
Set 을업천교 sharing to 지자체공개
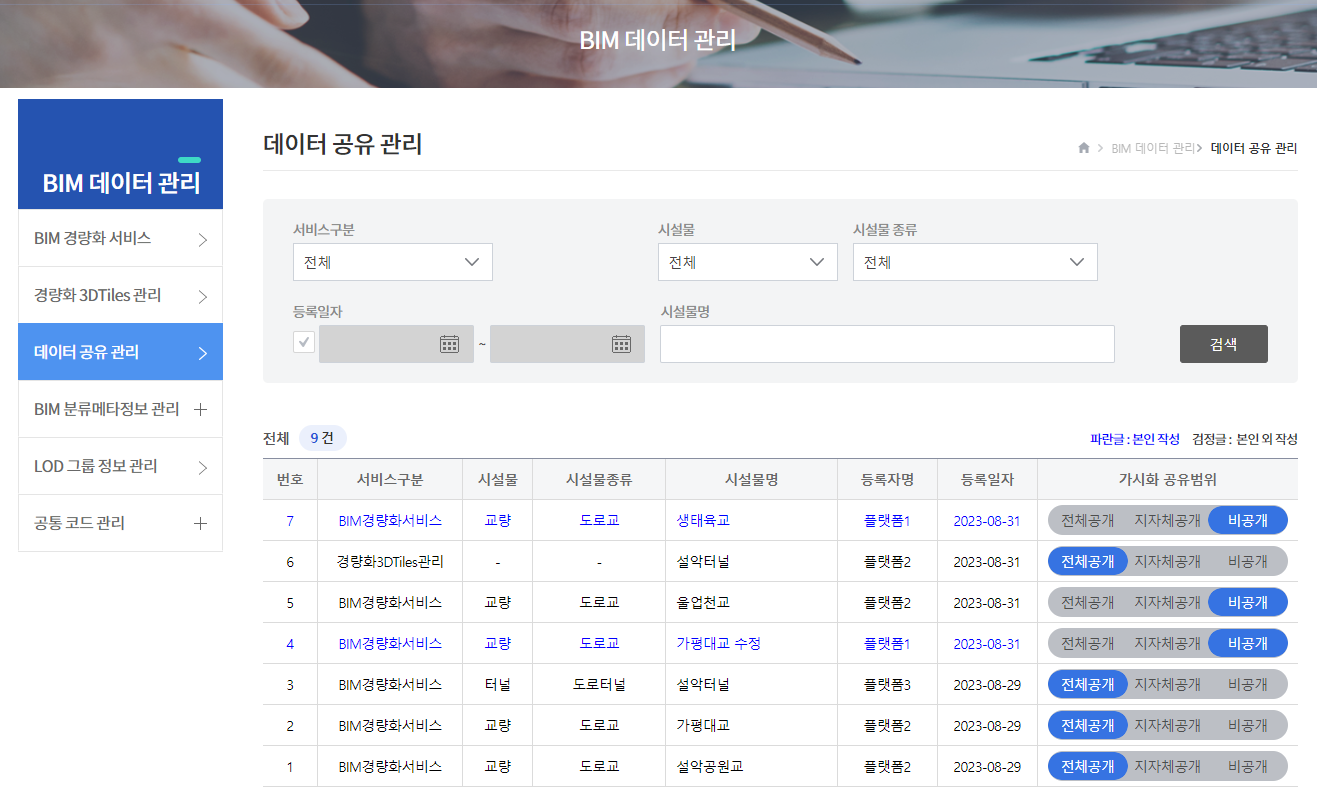[1167, 601]
